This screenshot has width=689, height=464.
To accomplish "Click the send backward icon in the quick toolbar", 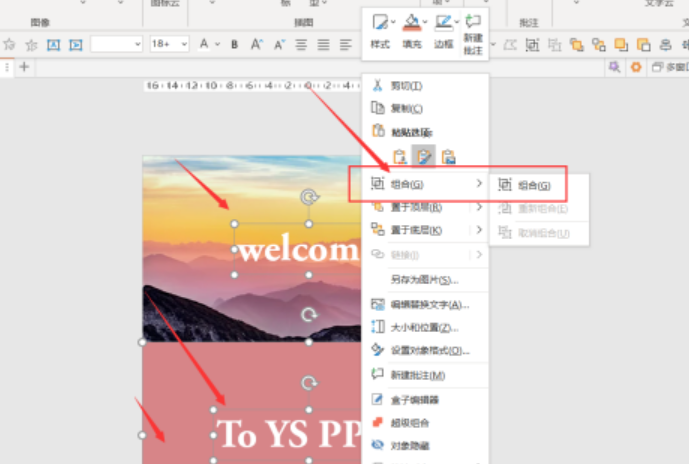I will [643, 44].
